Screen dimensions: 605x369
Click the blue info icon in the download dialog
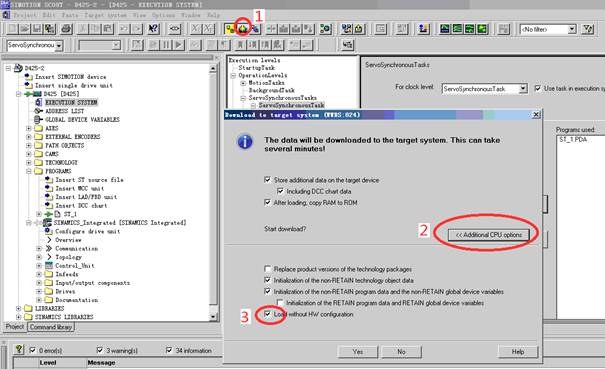[x=245, y=142]
